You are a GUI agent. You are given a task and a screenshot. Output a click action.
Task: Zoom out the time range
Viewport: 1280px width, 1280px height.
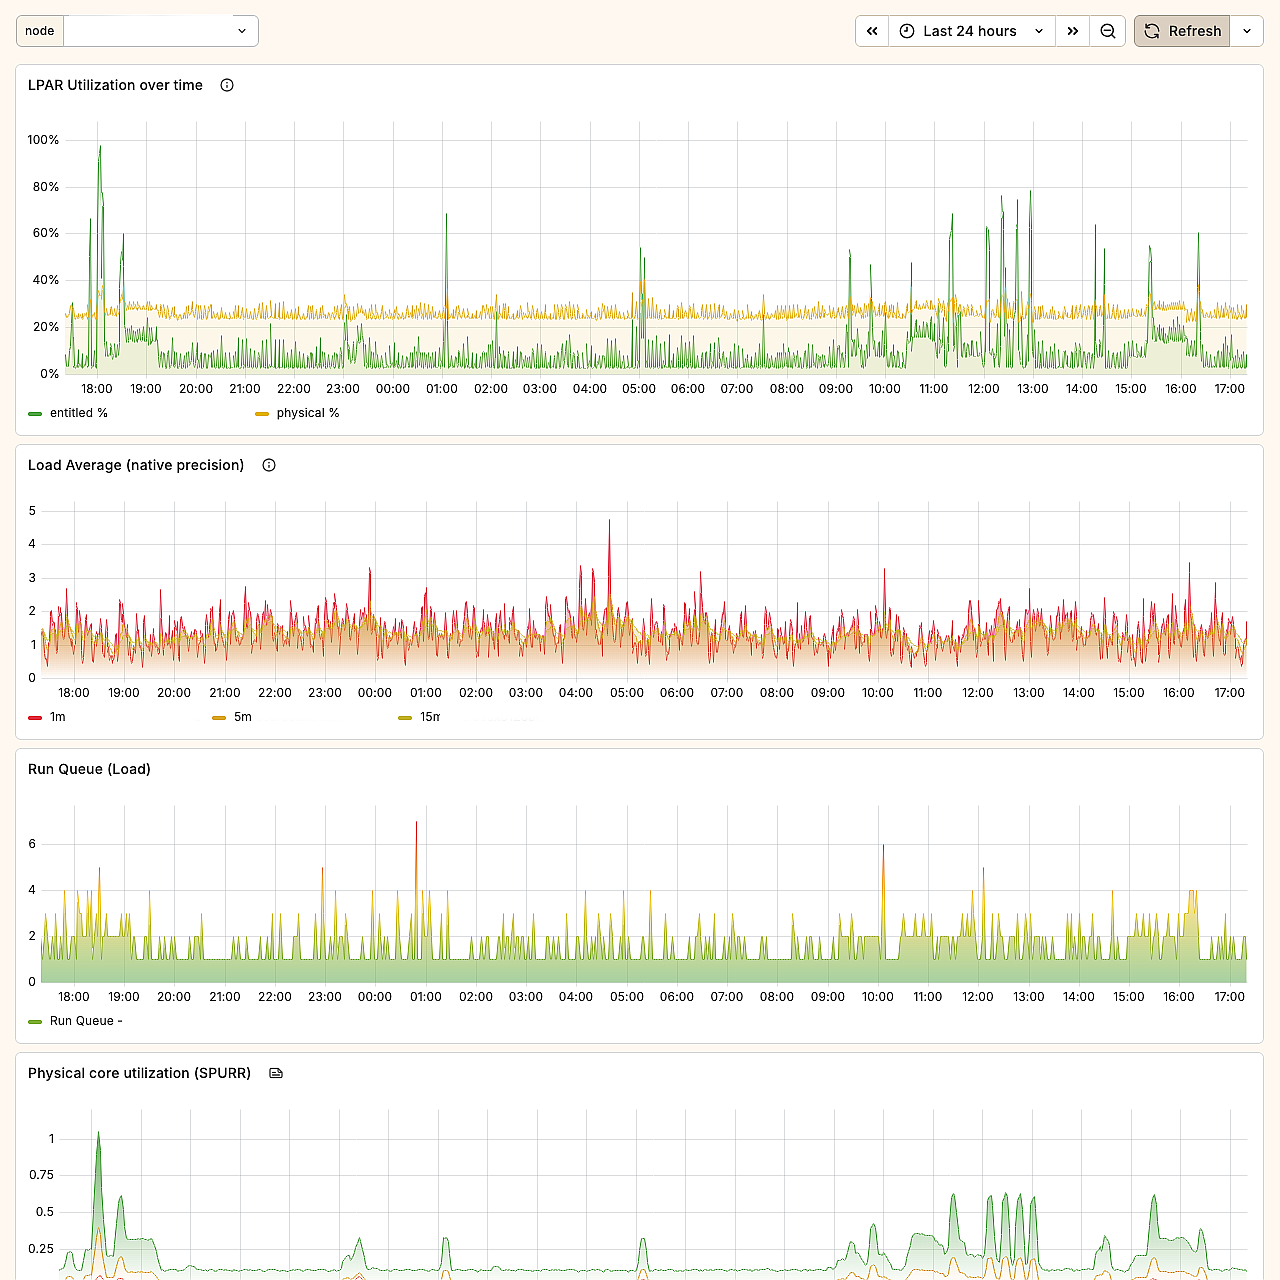point(1108,31)
